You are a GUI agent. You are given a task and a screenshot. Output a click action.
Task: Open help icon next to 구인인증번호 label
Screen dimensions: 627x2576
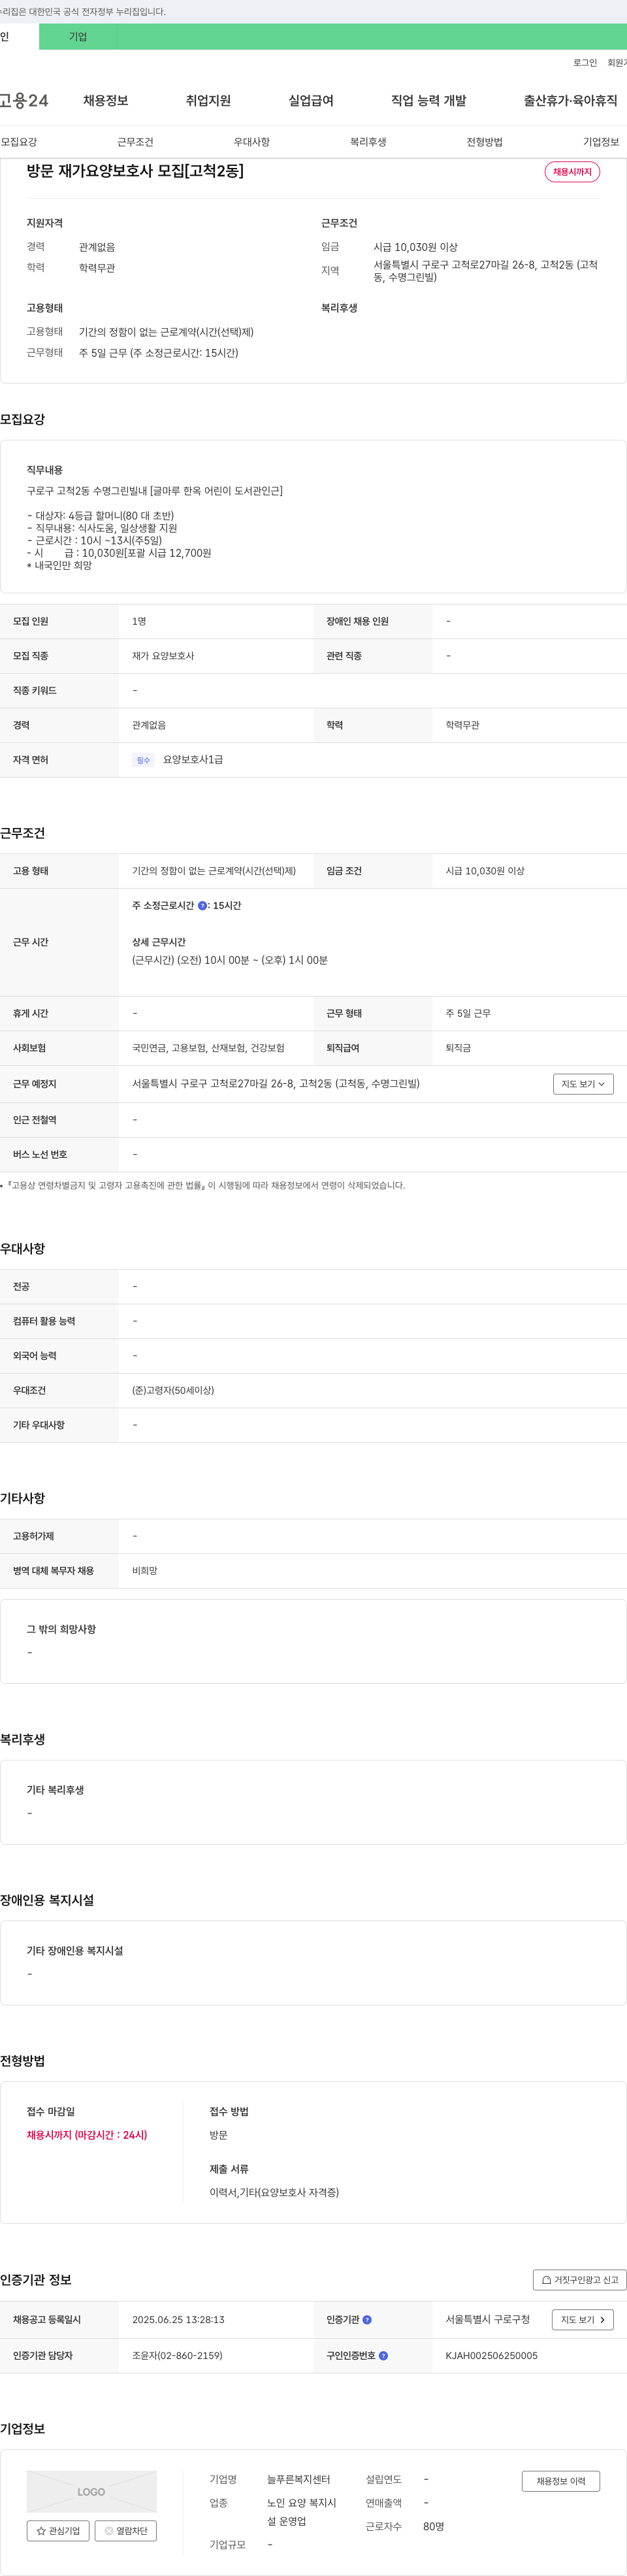[x=383, y=2356]
